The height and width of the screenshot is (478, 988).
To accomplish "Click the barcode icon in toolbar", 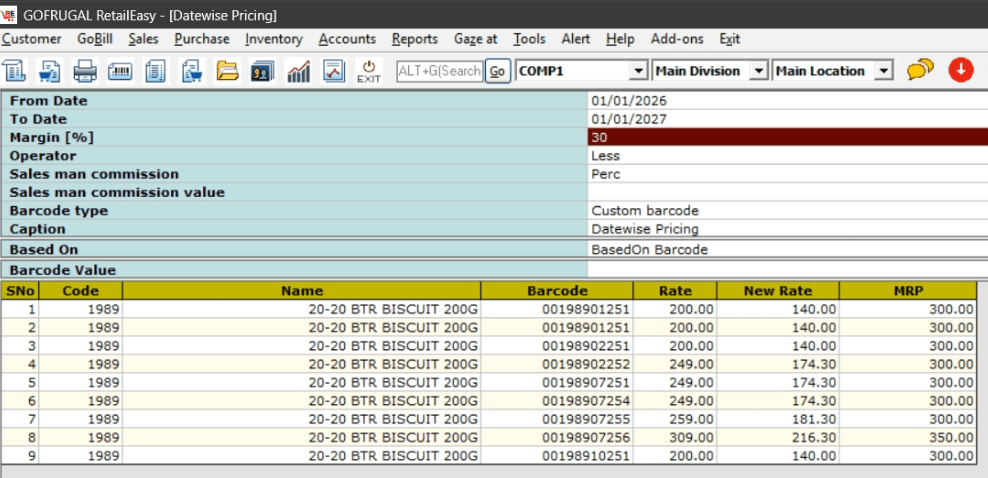I will [x=120, y=71].
